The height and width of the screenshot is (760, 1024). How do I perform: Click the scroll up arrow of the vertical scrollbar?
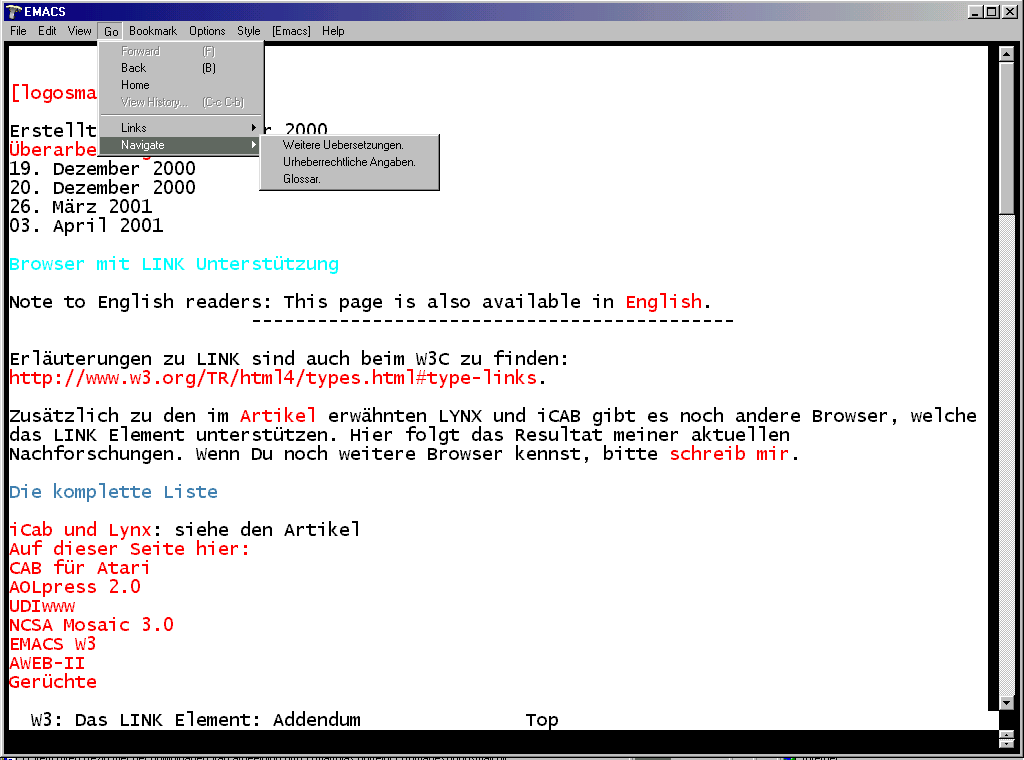[x=1006, y=55]
